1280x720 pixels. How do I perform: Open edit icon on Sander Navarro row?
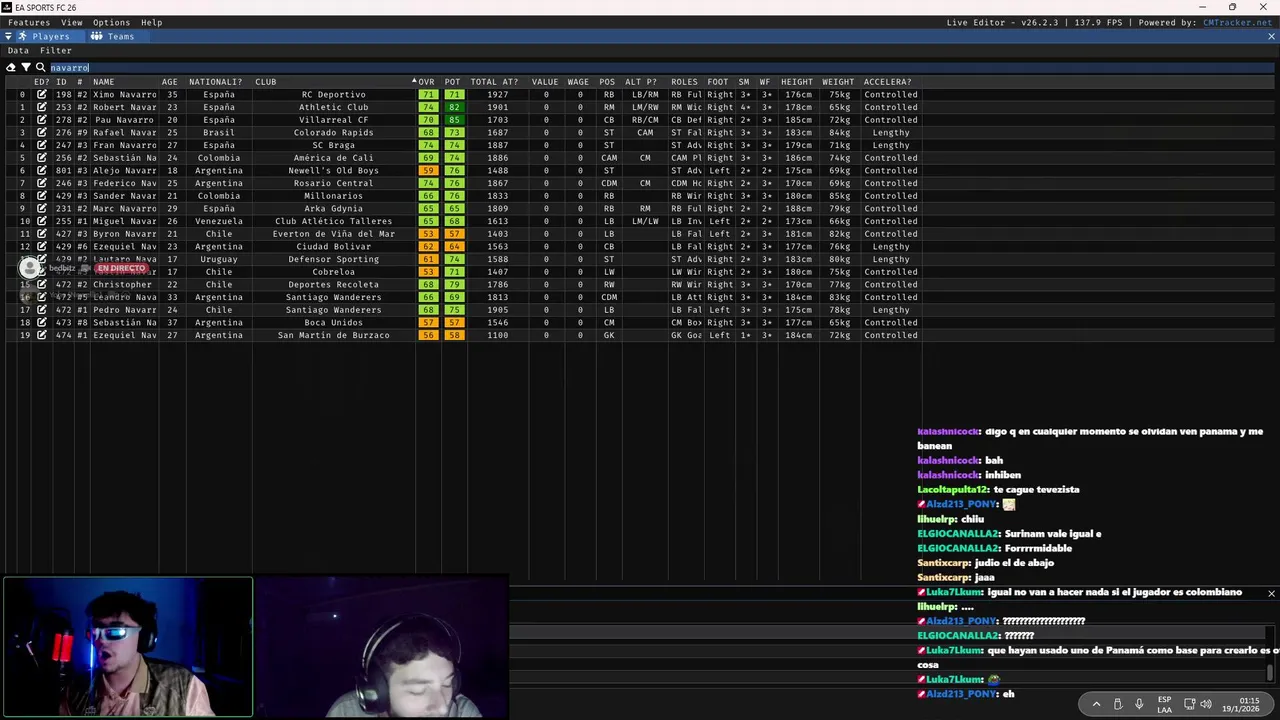pyautogui.click(x=42, y=196)
